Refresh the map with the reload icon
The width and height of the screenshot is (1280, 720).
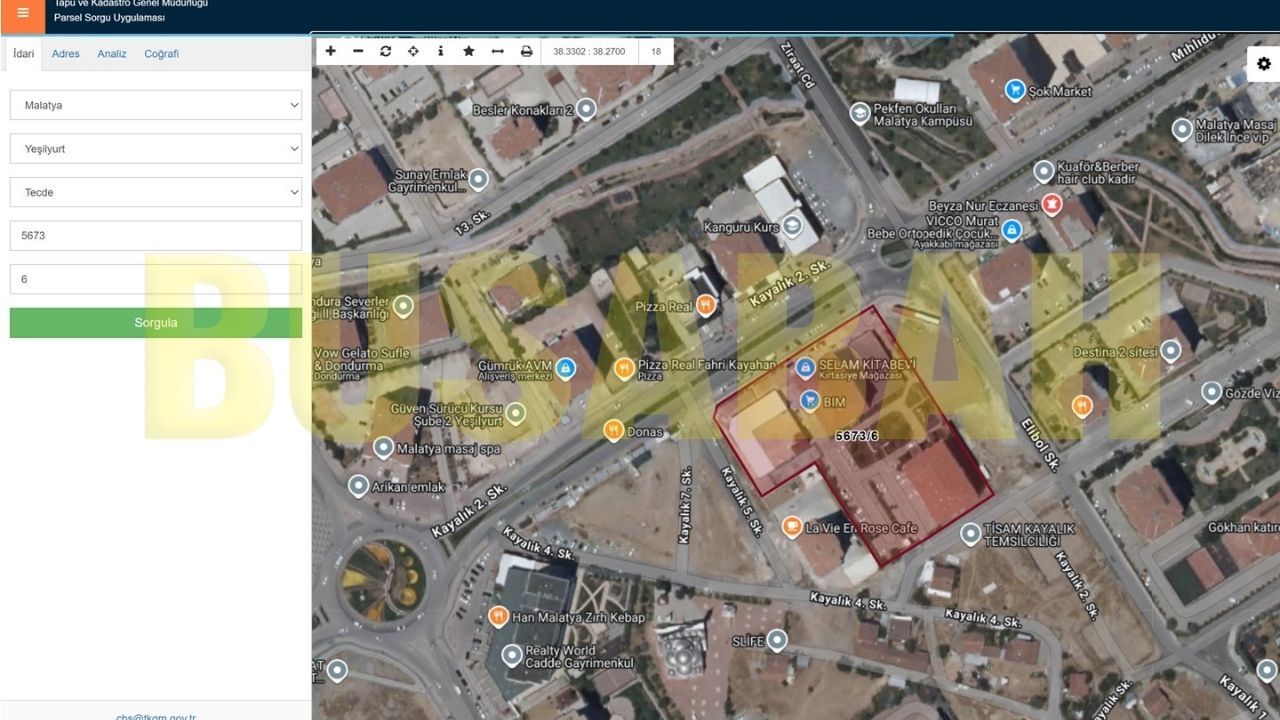pyautogui.click(x=386, y=51)
